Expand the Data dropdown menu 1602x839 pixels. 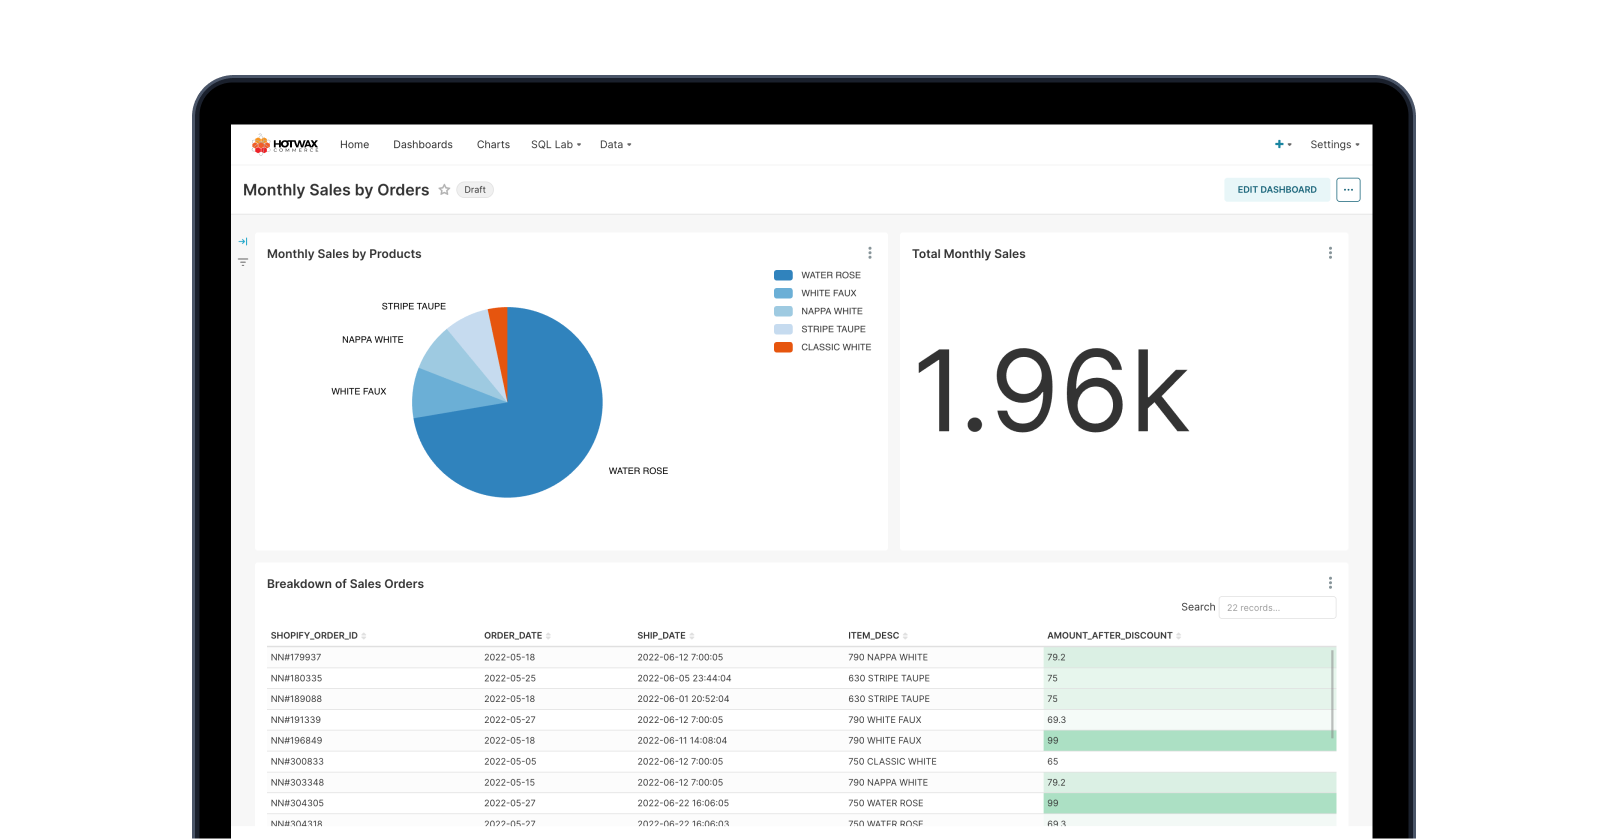click(x=616, y=145)
